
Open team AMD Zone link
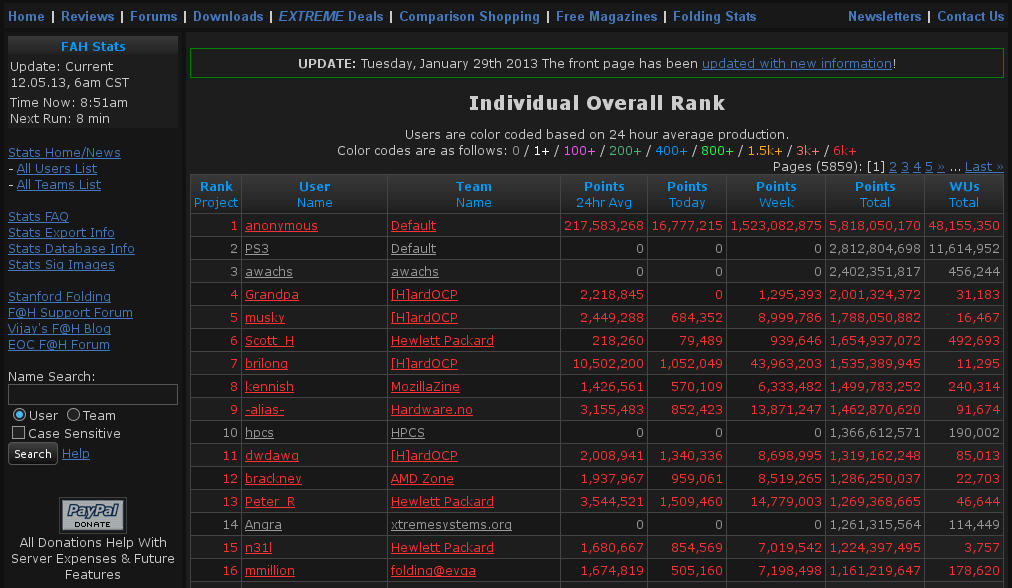click(422, 479)
